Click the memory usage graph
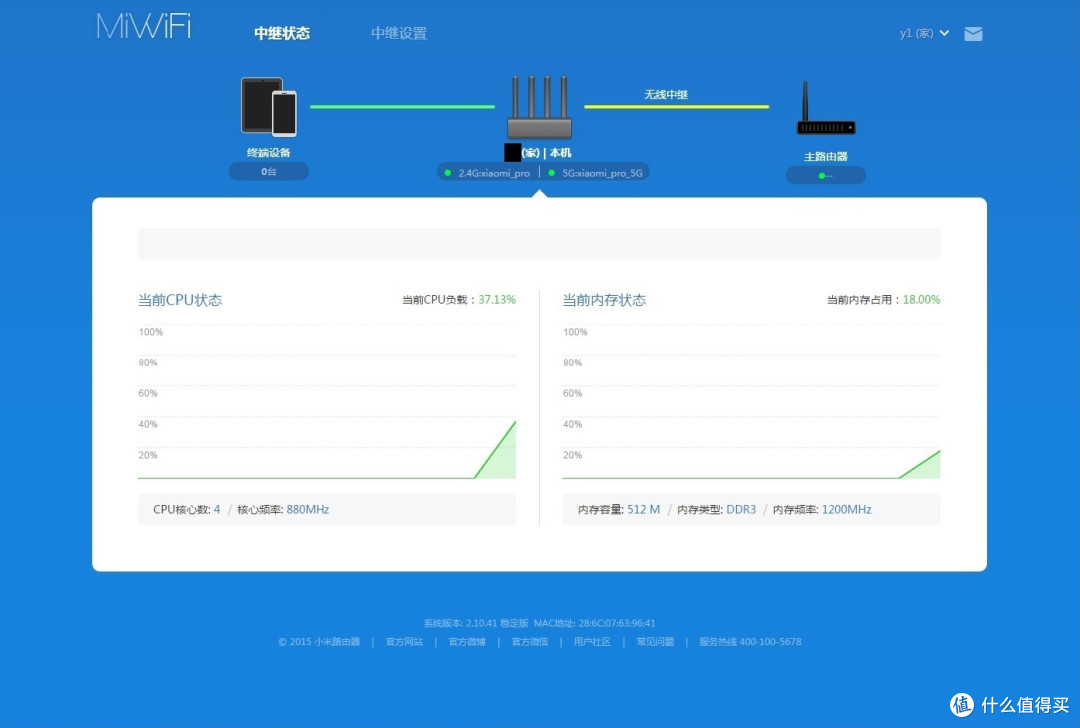 751,402
